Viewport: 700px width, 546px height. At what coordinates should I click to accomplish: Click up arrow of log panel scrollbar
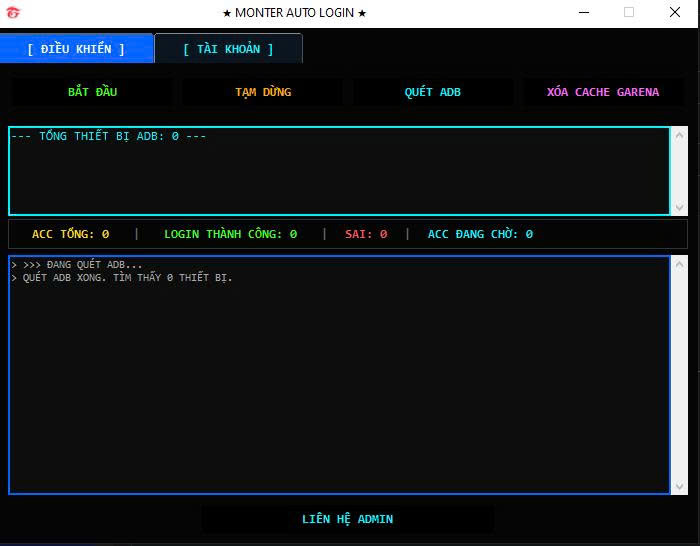pos(679,264)
